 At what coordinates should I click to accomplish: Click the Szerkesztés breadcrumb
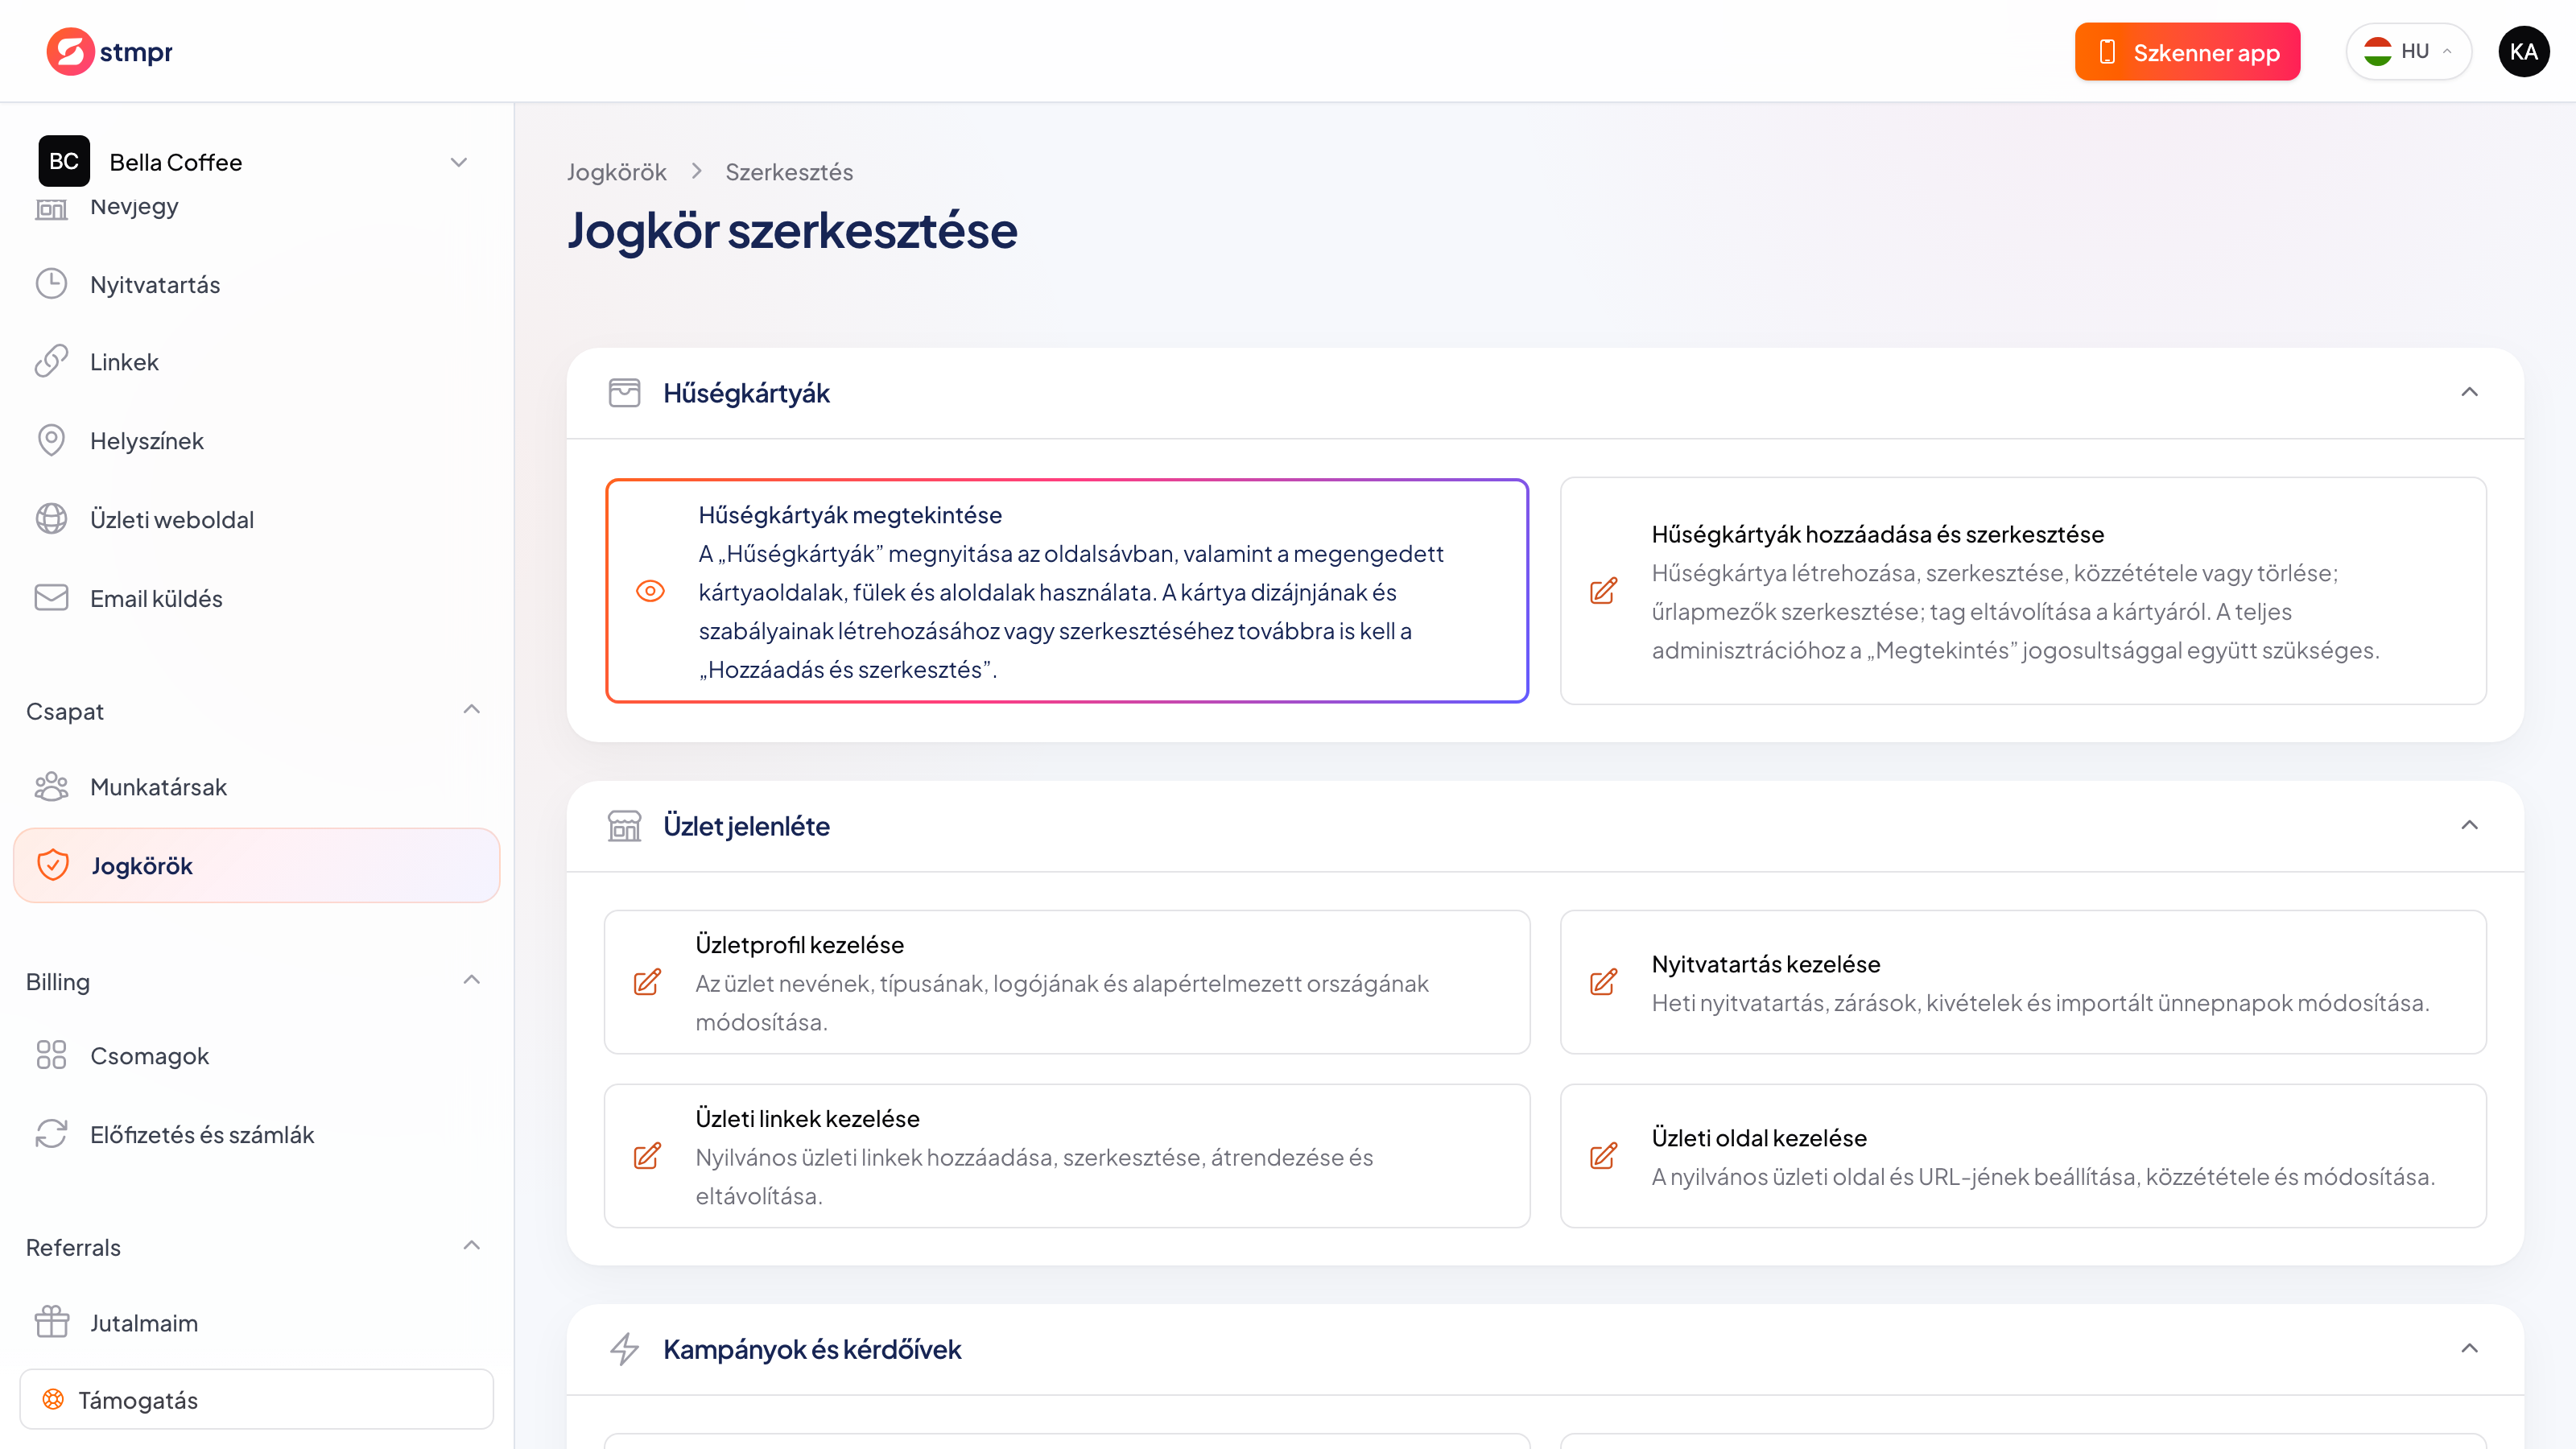(789, 172)
